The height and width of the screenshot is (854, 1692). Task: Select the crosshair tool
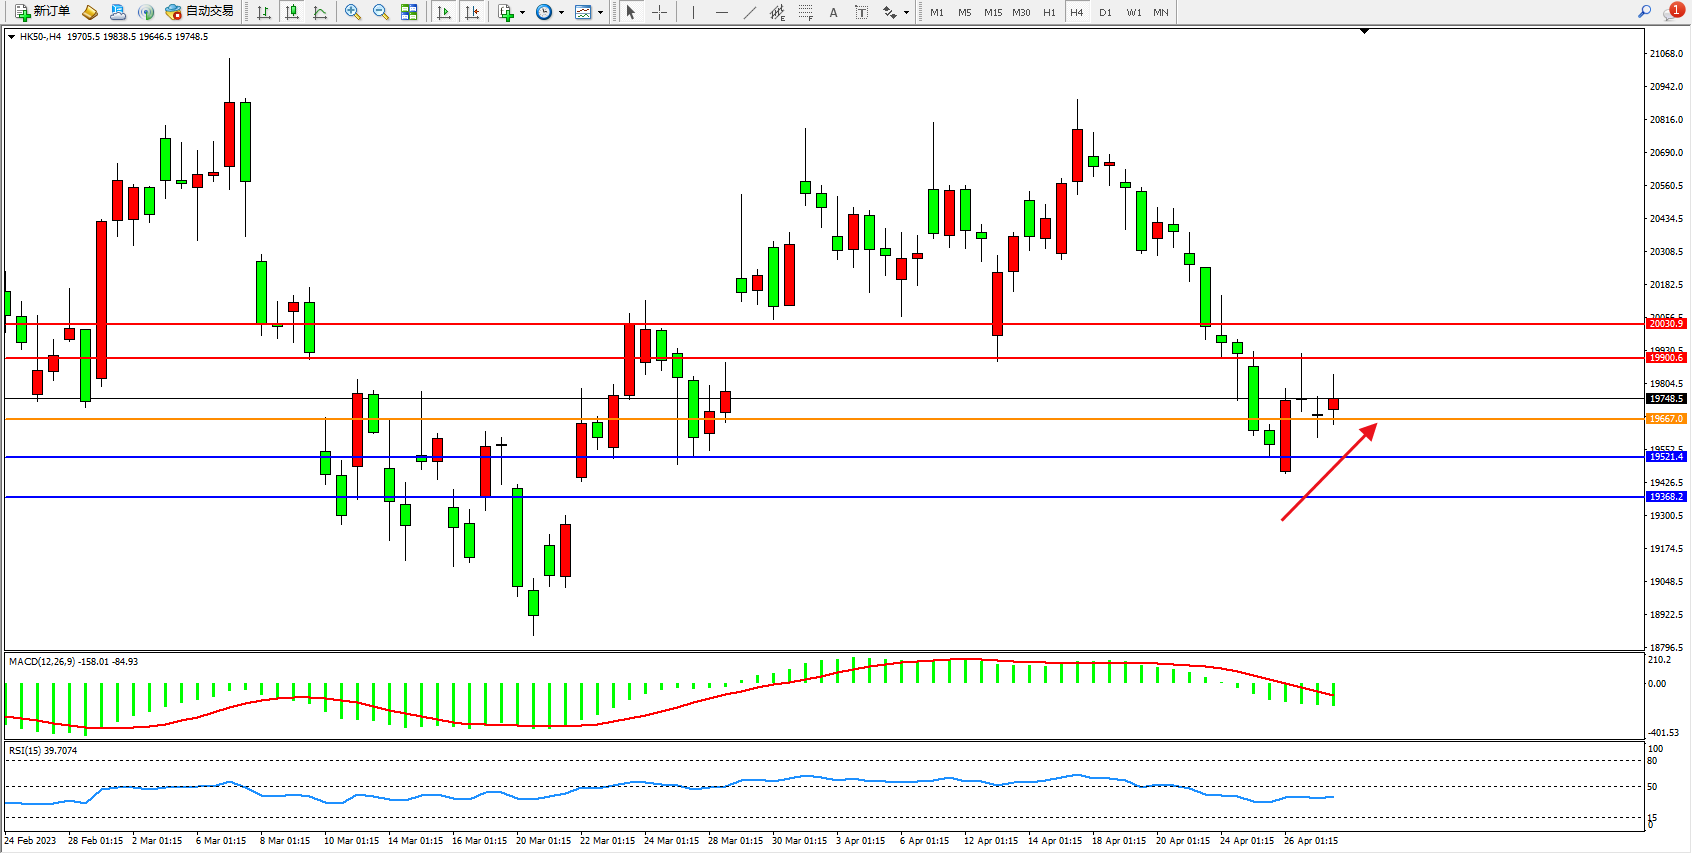click(660, 12)
